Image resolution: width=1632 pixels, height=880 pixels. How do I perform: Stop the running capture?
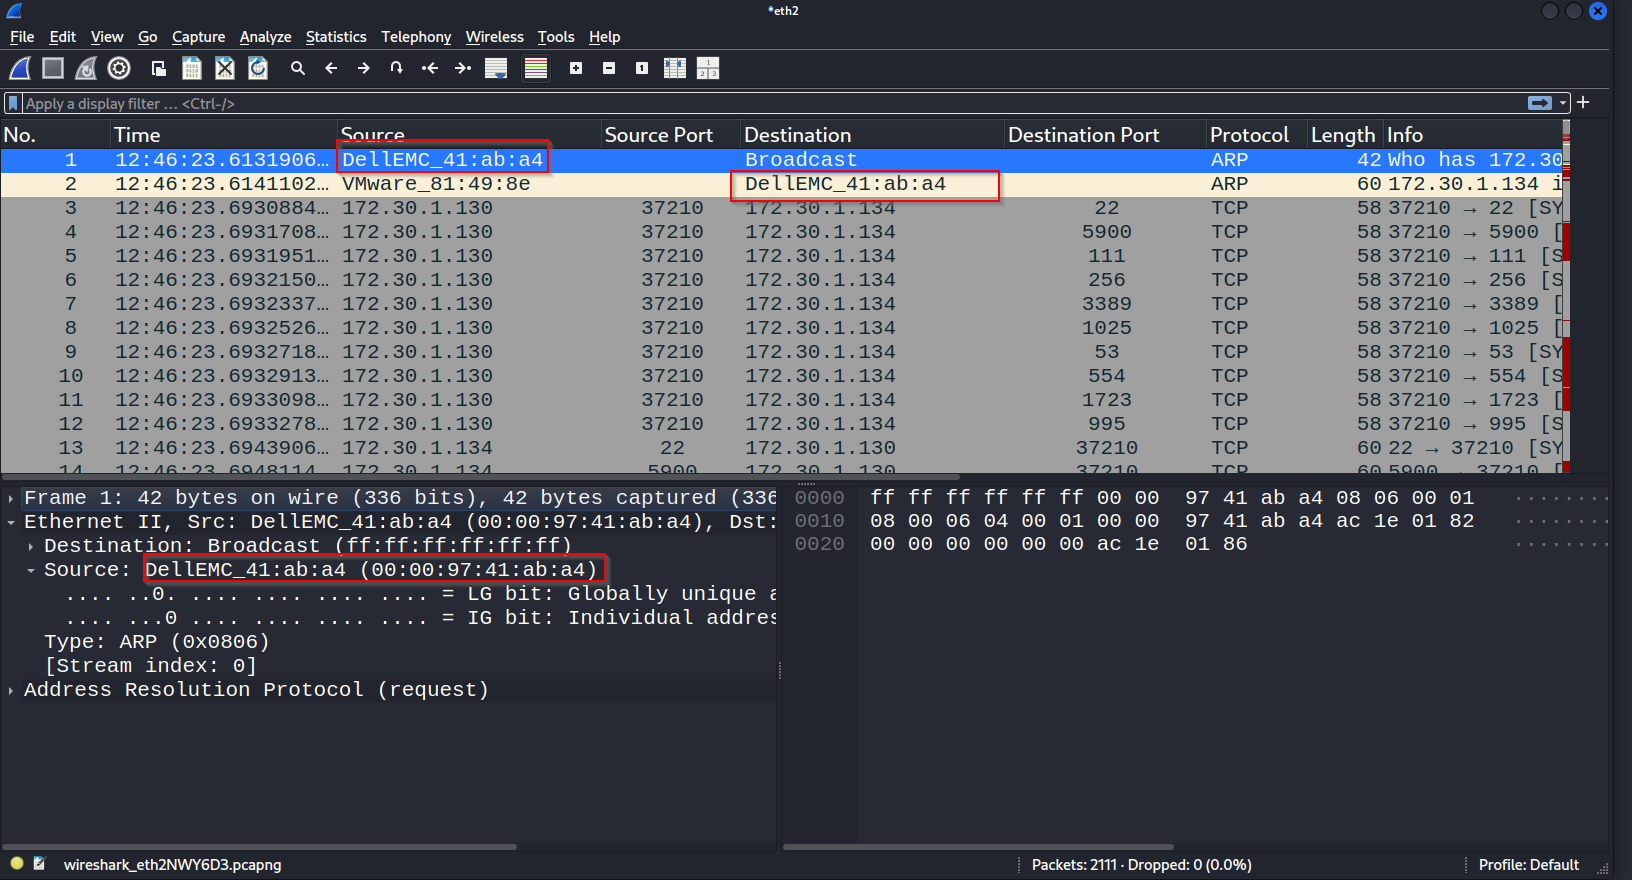(x=53, y=68)
